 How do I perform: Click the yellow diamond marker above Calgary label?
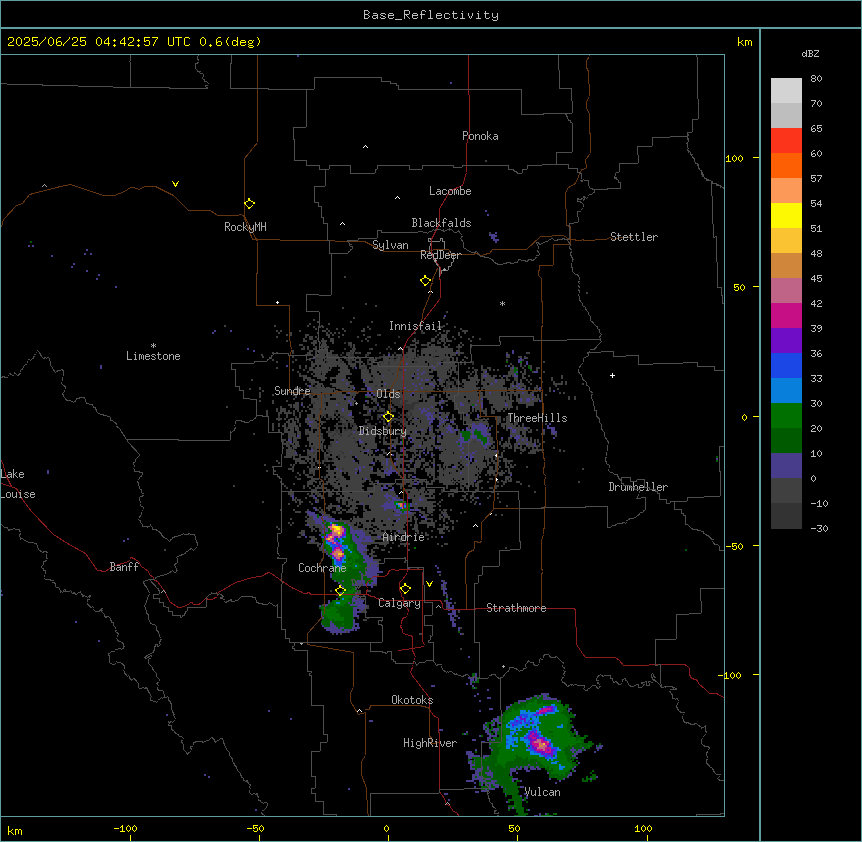pos(405,589)
